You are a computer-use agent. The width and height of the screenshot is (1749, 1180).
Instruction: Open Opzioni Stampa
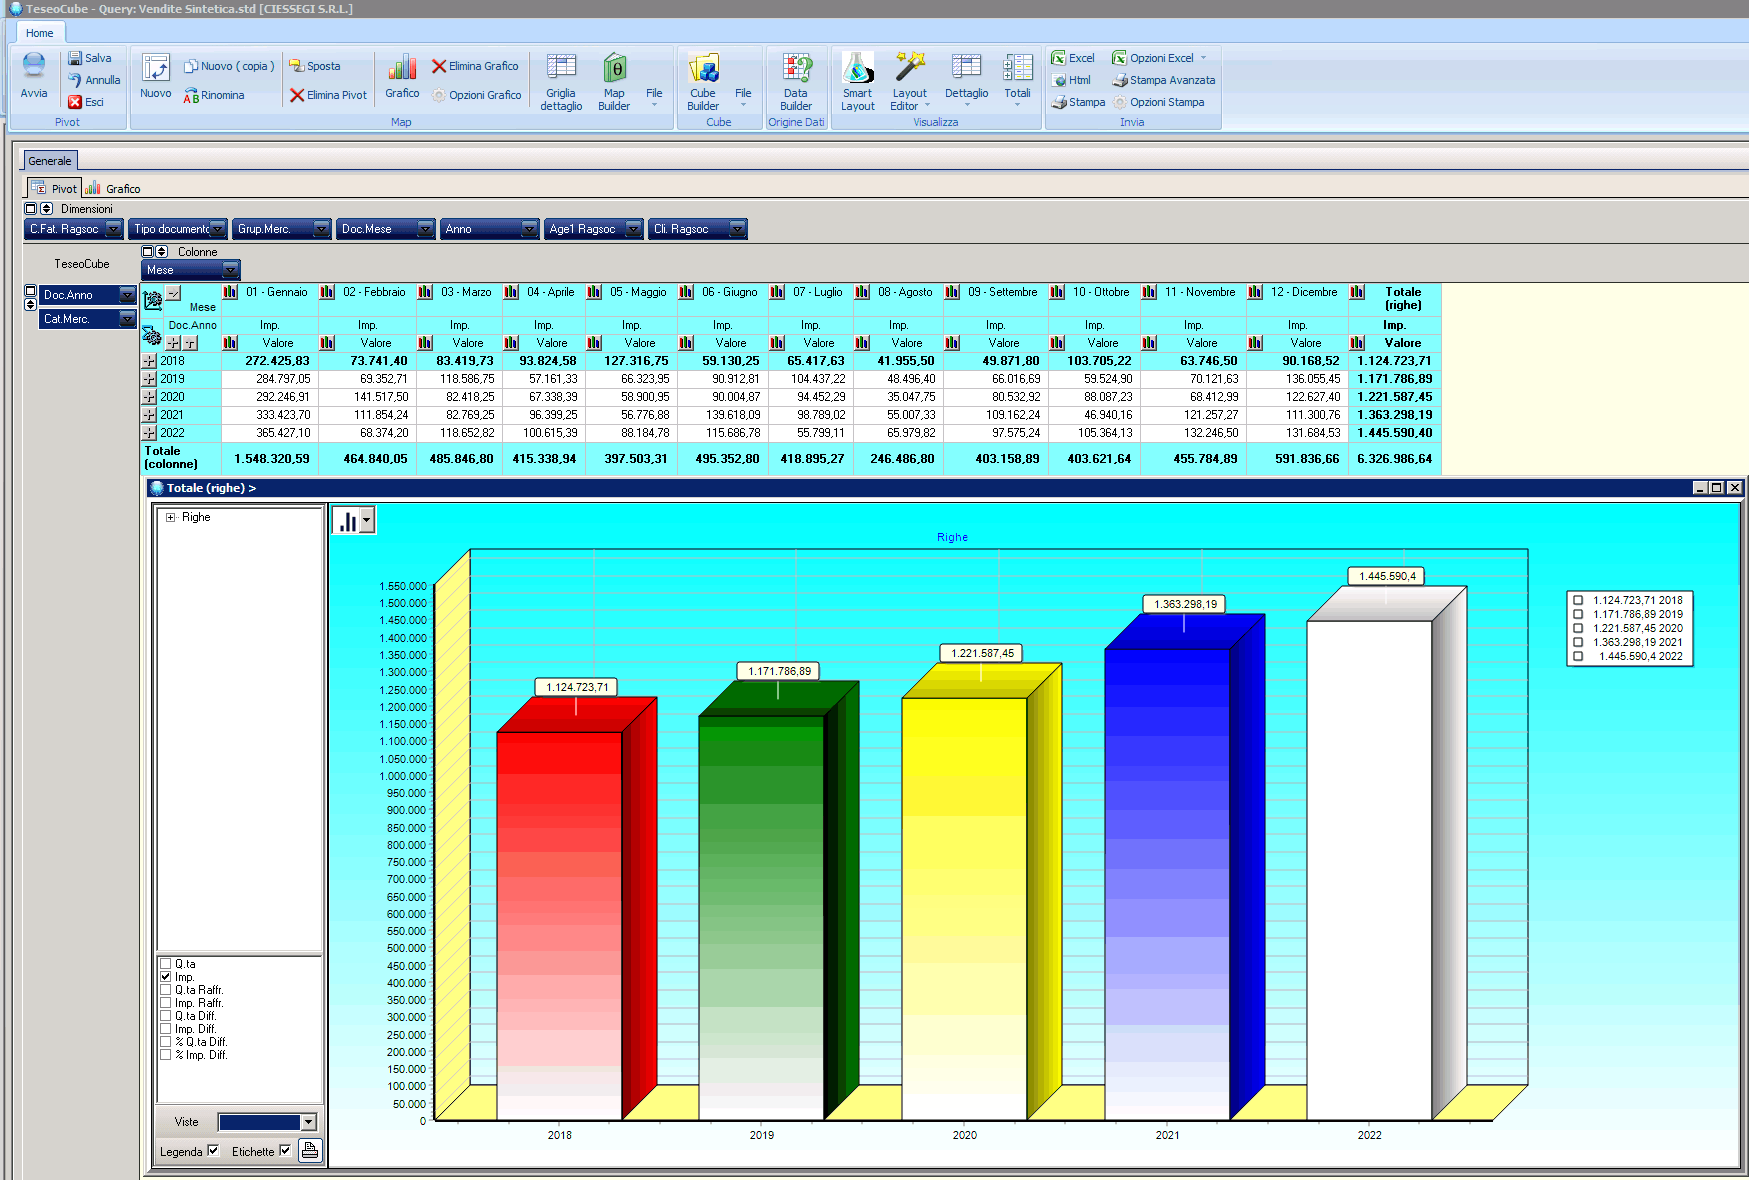click(1158, 102)
